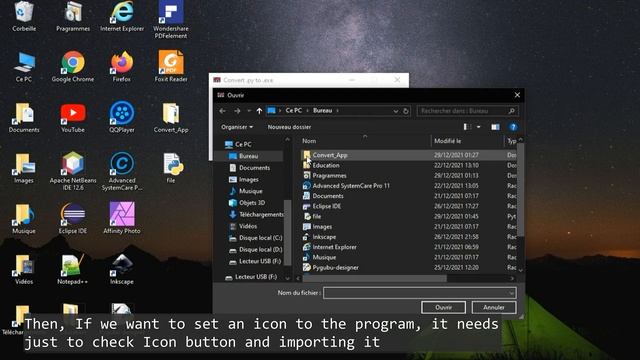
Task: Select Disque local (D:) in tree
Action: pyautogui.click(x=260, y=249)
